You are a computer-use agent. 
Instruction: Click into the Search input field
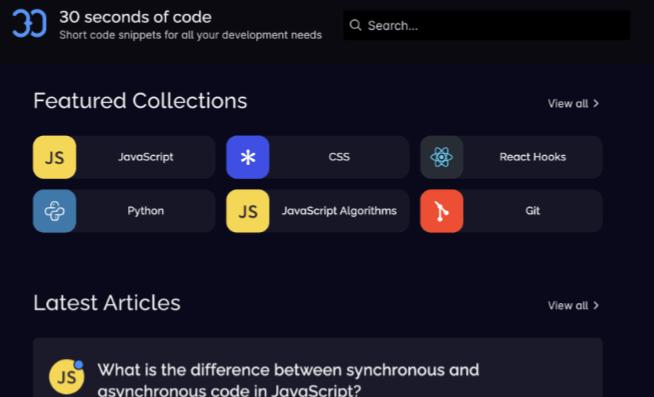487,25
